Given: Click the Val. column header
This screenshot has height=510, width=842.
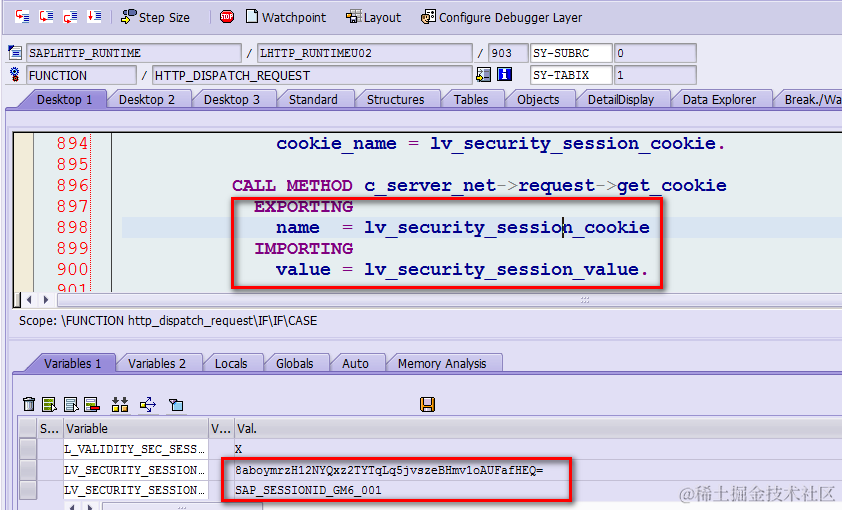Looking at the screenshot, I should pyautogui.click(x=538, y=428).
